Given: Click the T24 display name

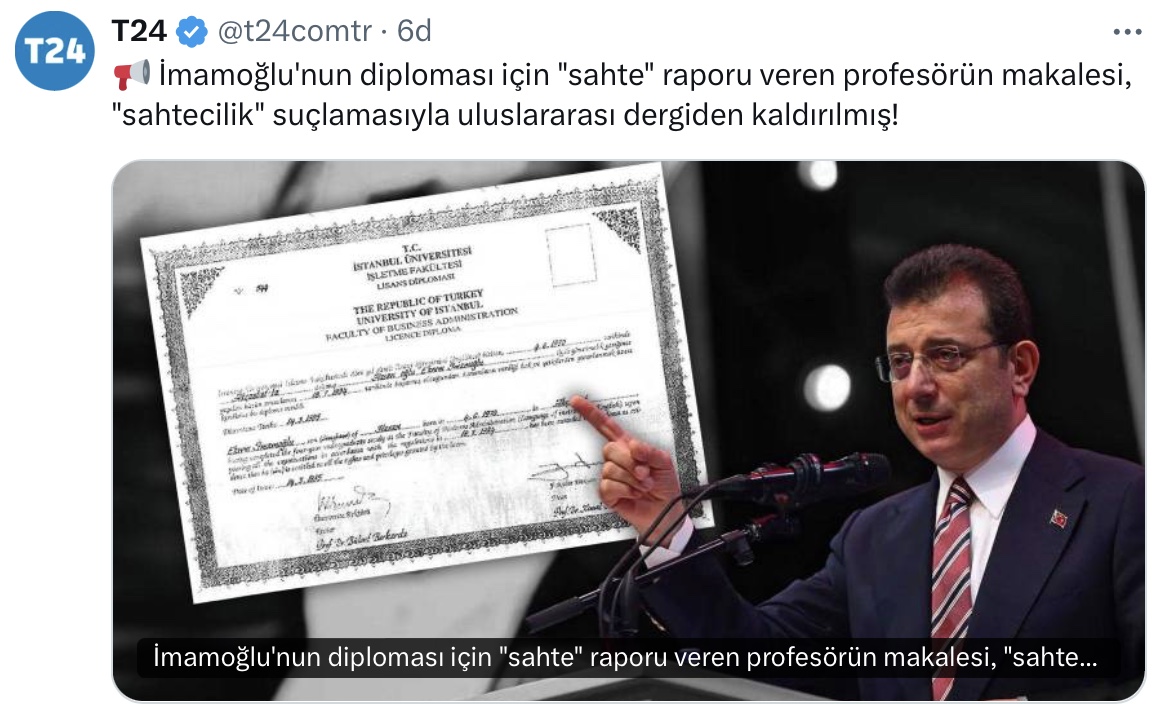Looking at the screenshot, I should point(139,31).
